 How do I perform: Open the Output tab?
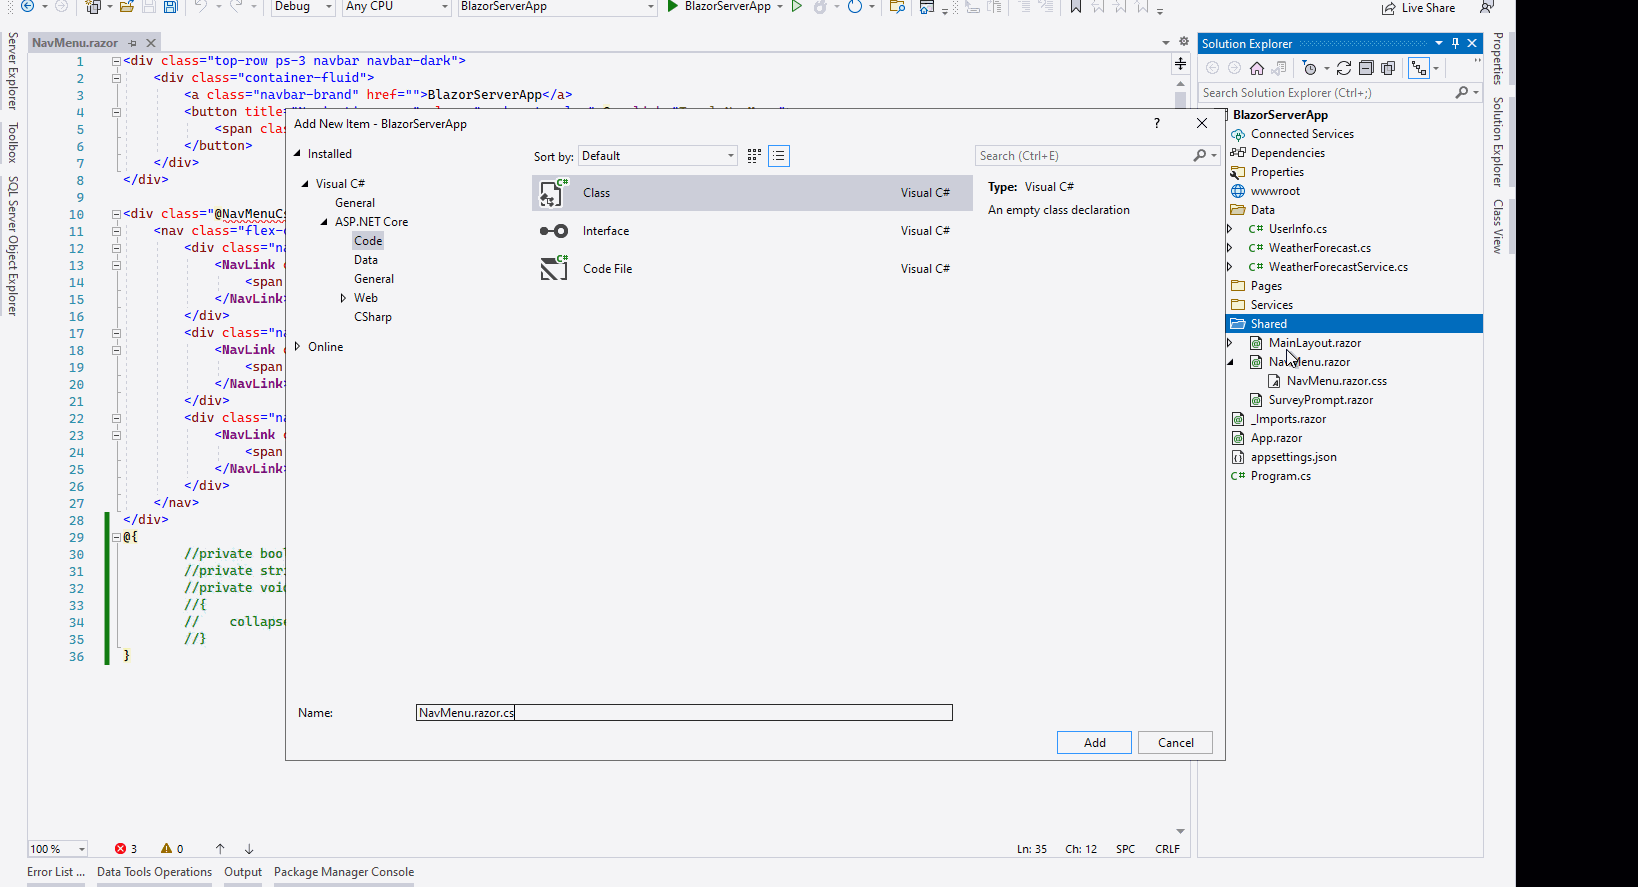click(243, 872)
